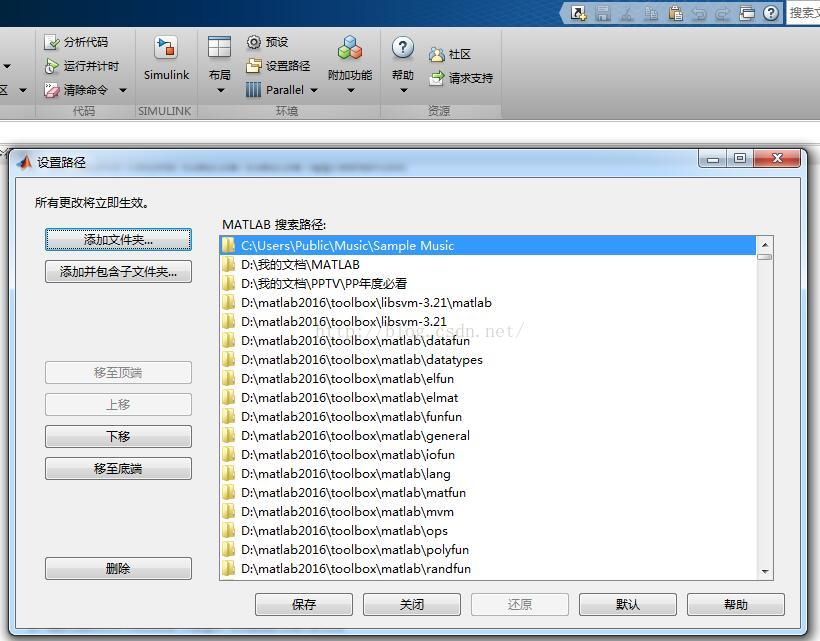This screenshot has width=820, height=641.
Task: Select the toolbox\matlab\iofun path
Action: 488,454
